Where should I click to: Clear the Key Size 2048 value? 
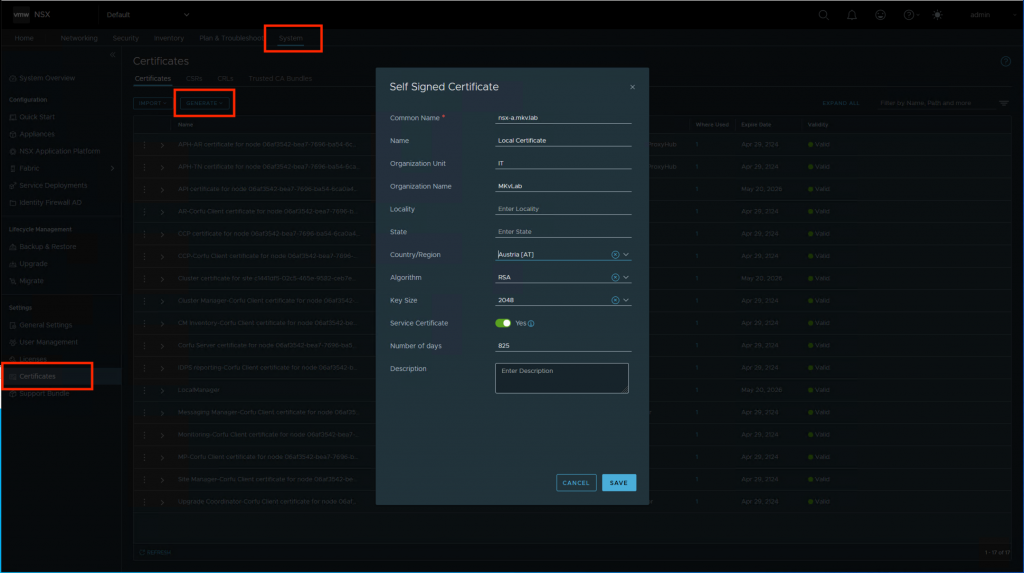pyautogui.click(x=615, y=300)
